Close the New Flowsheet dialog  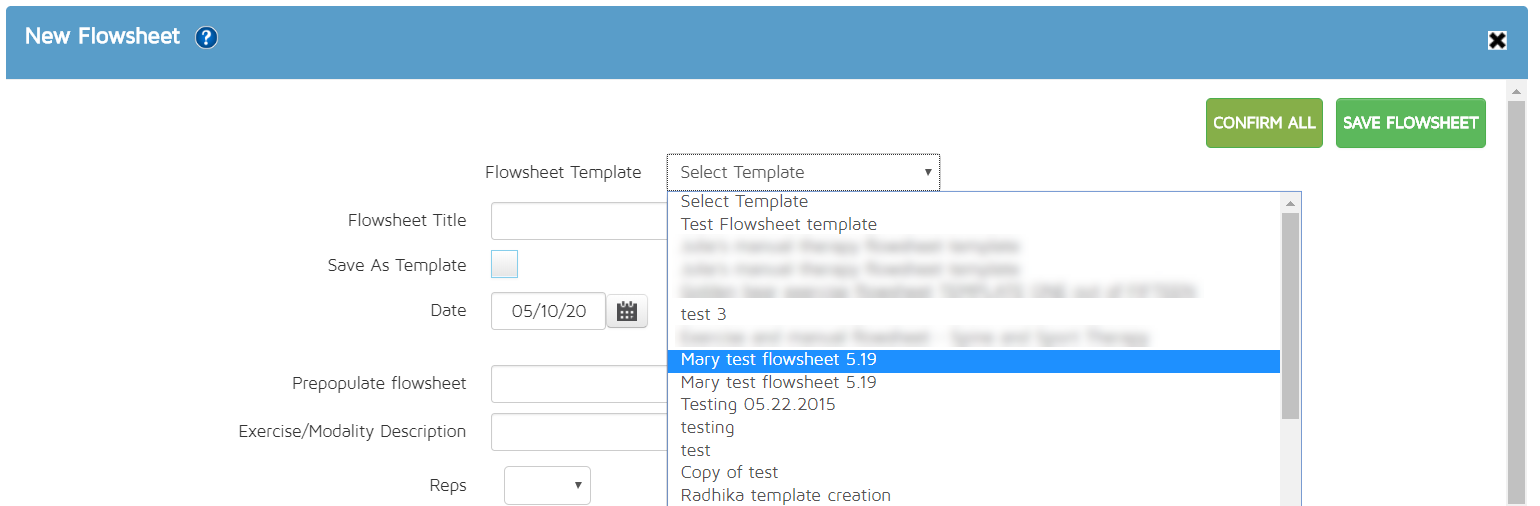point(1497,40)
